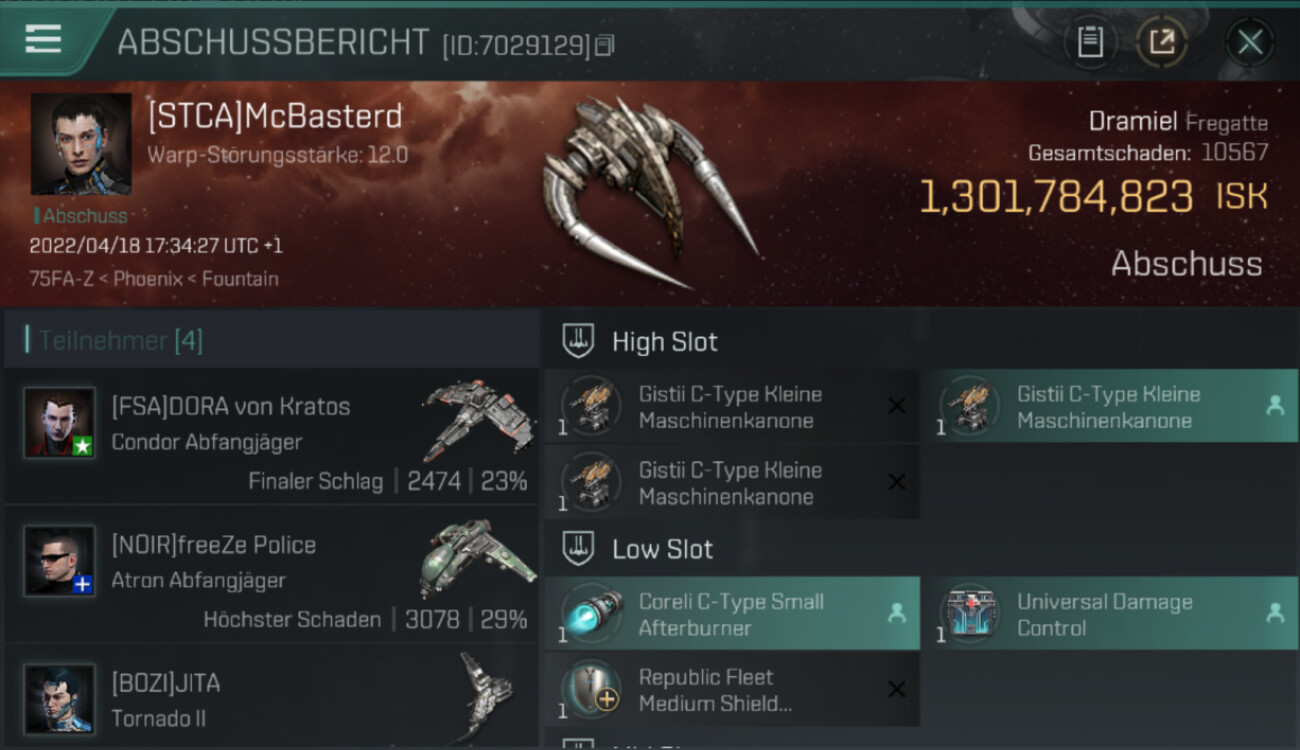Open the clipboard icon in header
Screen dimensions: 1300x750
pyautogui.click(x=1090, y=42)
